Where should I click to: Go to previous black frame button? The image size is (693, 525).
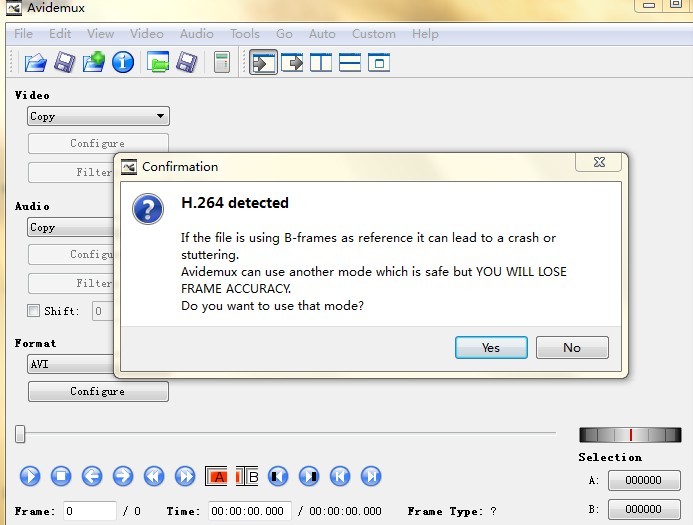[278, 476]
